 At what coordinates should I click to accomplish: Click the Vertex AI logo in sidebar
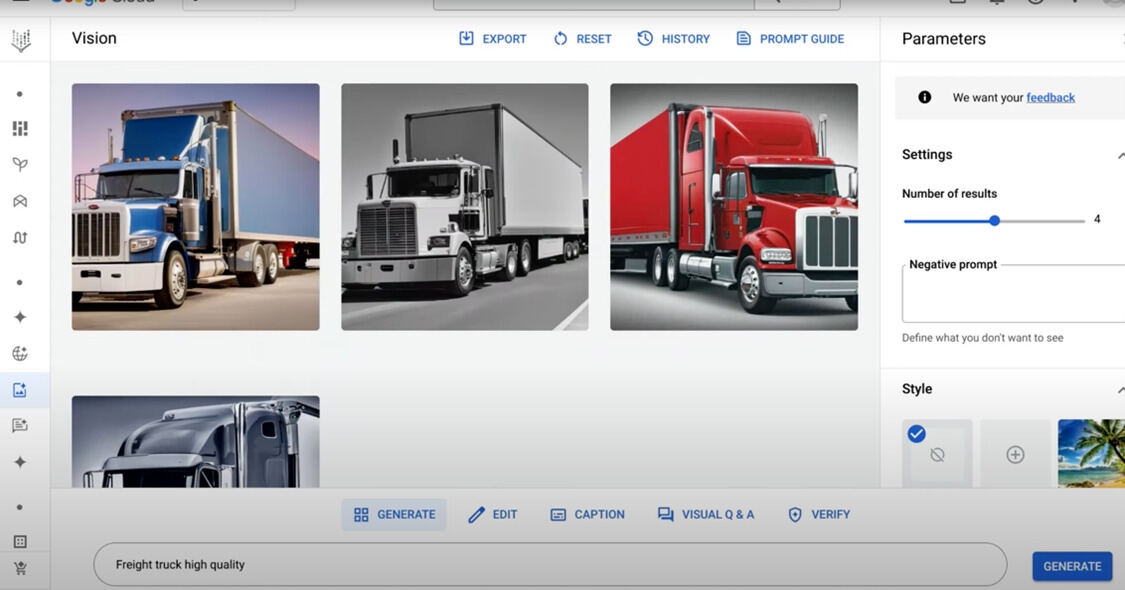(x=21, y=40)
